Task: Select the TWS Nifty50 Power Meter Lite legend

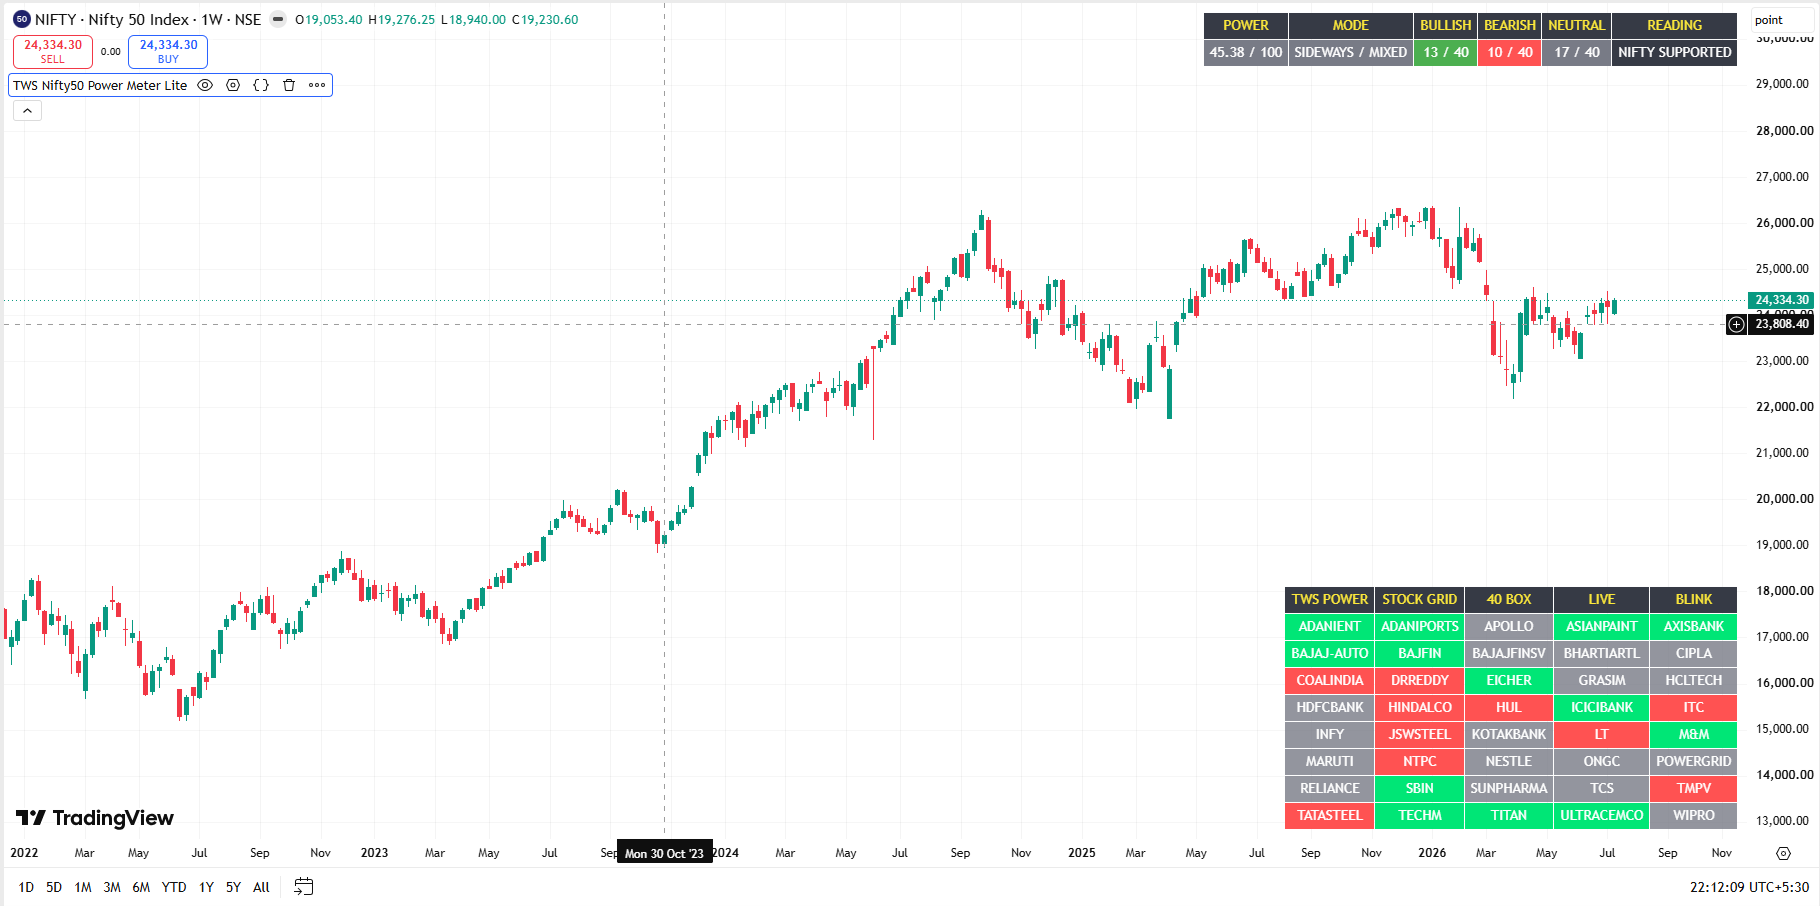Action: 100,85
